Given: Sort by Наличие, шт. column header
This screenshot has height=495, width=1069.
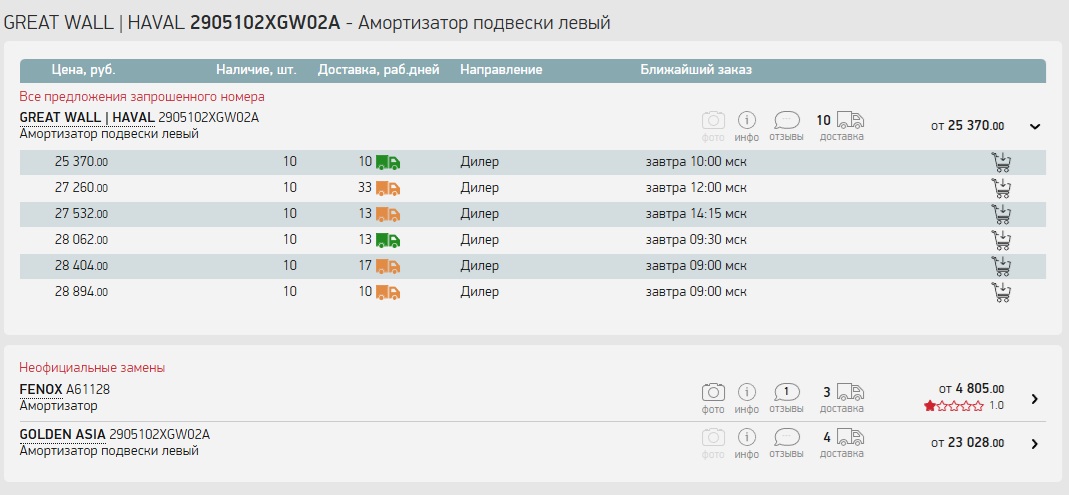Looking at the screenshot, I should [x=256, y=70].
